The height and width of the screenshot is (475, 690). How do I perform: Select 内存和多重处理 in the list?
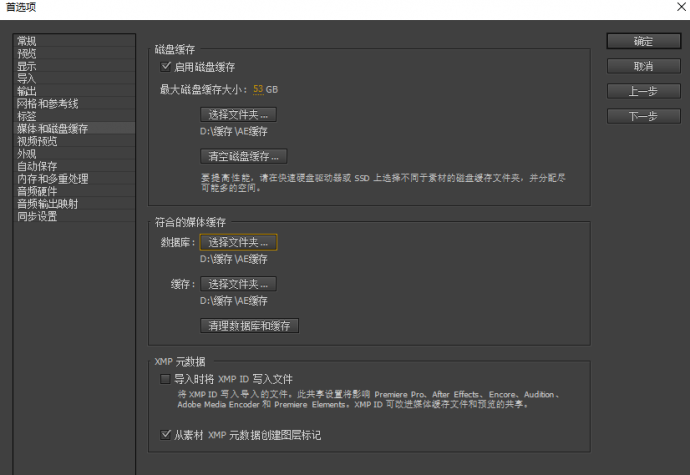[52, 178]
